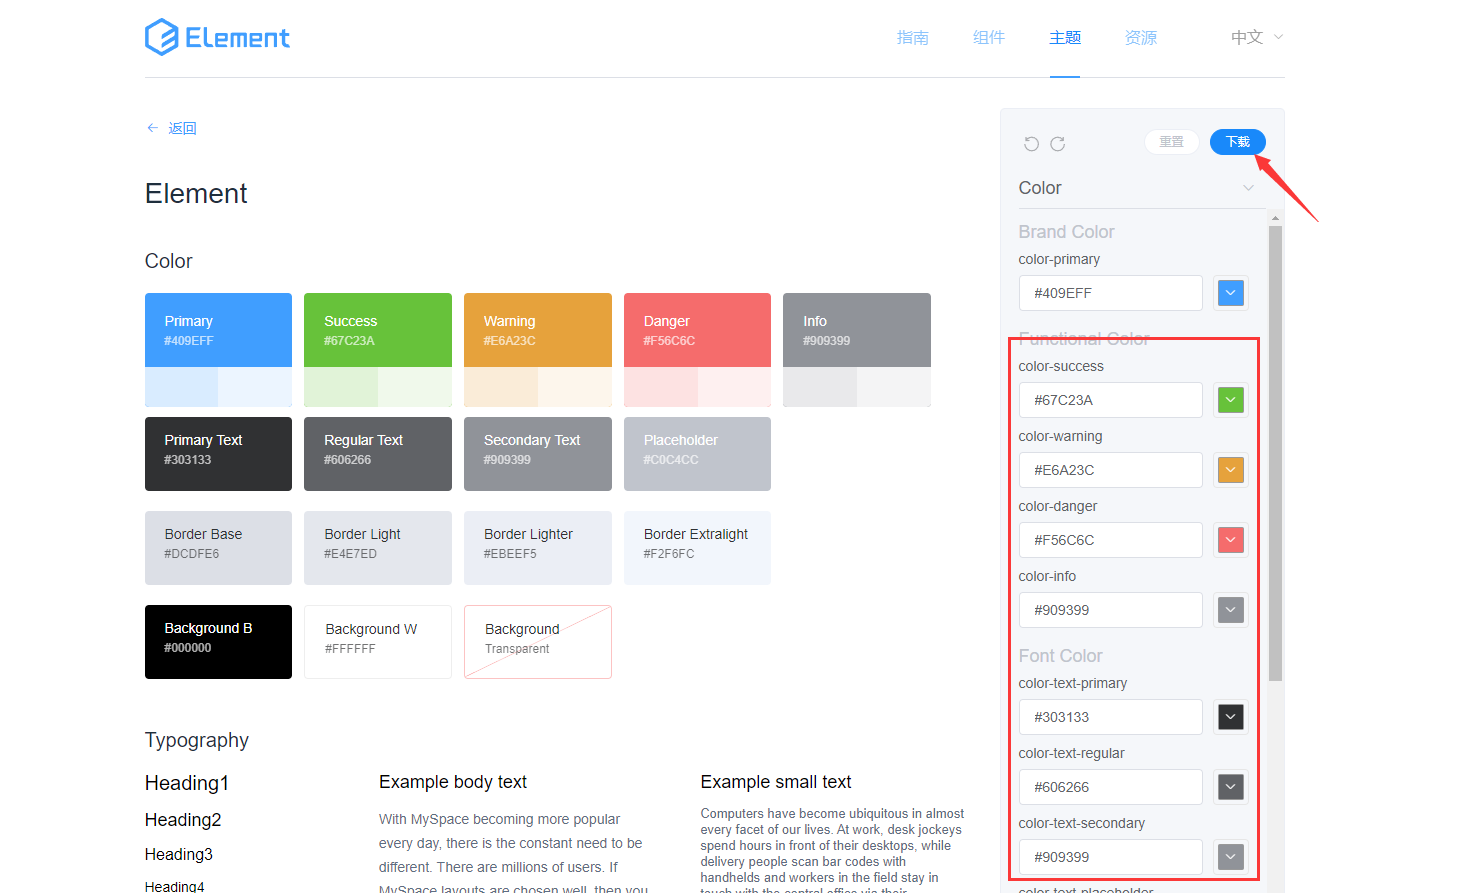Image resolution: width=1461 pixels, height=893 pixels.
Task: Click the Background B #000000 card
Action: [218, 642]
